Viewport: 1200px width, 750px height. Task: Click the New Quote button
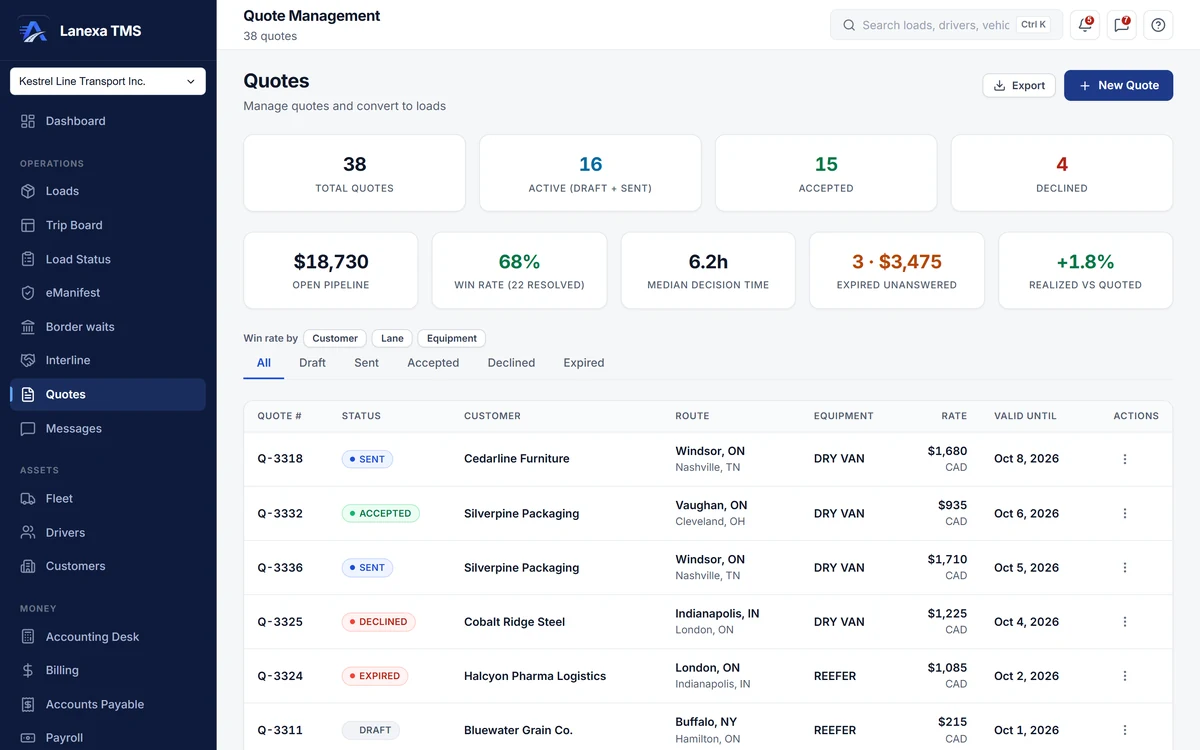click(x=1118, y=85)
